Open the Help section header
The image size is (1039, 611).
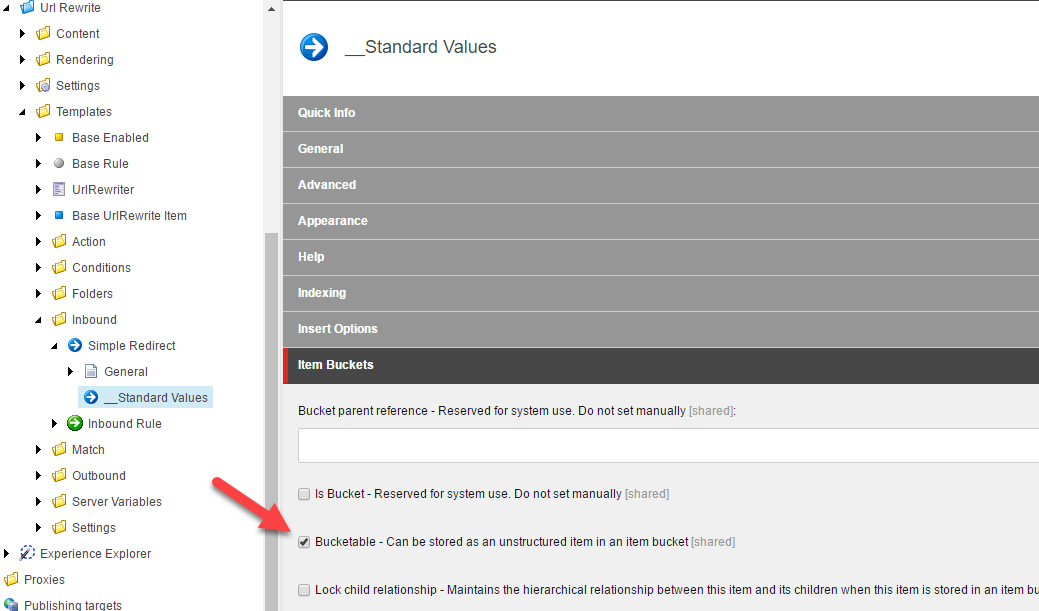click(661, 257)
